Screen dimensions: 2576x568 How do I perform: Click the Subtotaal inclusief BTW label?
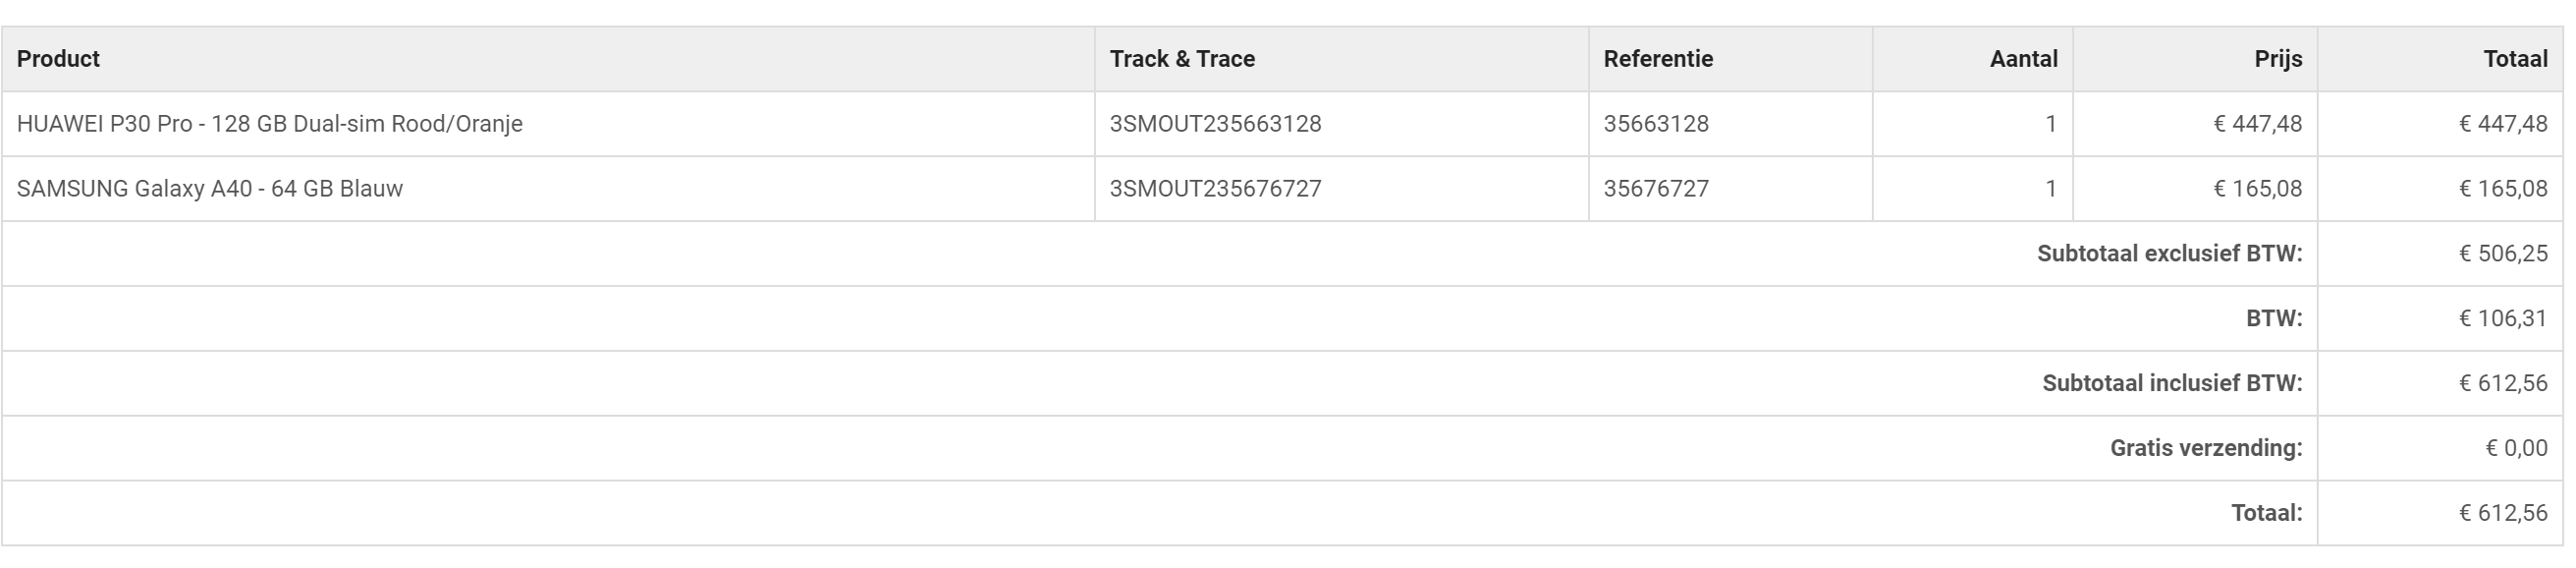click(x=2172, y=384)
